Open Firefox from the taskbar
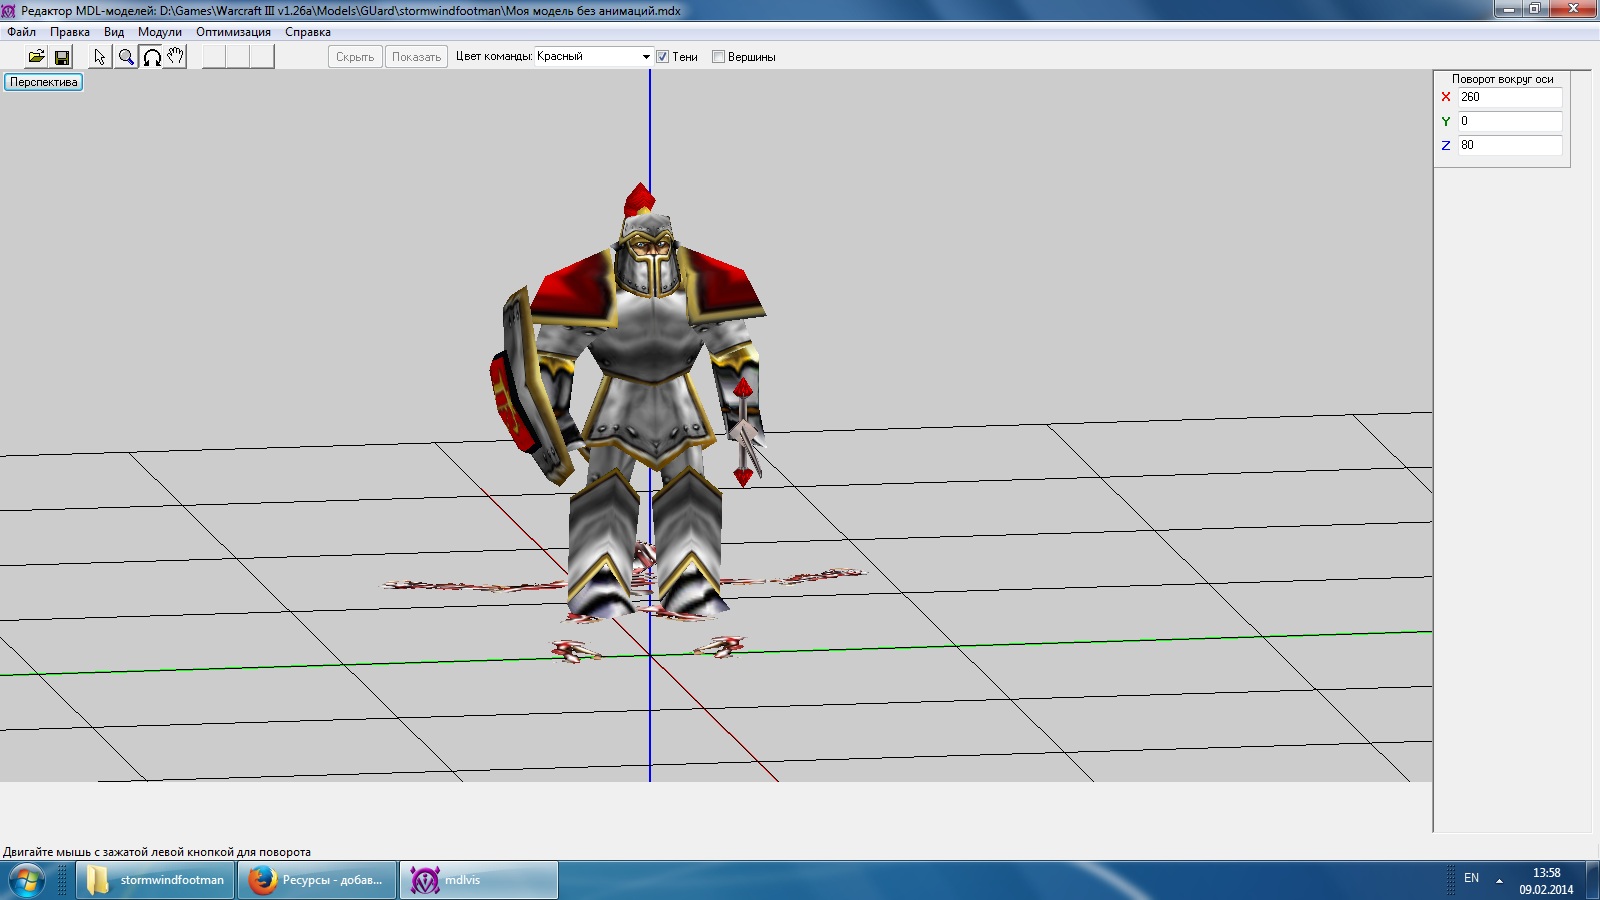The width and height of the screenshot is (1600, 900). tap(317, 880)
